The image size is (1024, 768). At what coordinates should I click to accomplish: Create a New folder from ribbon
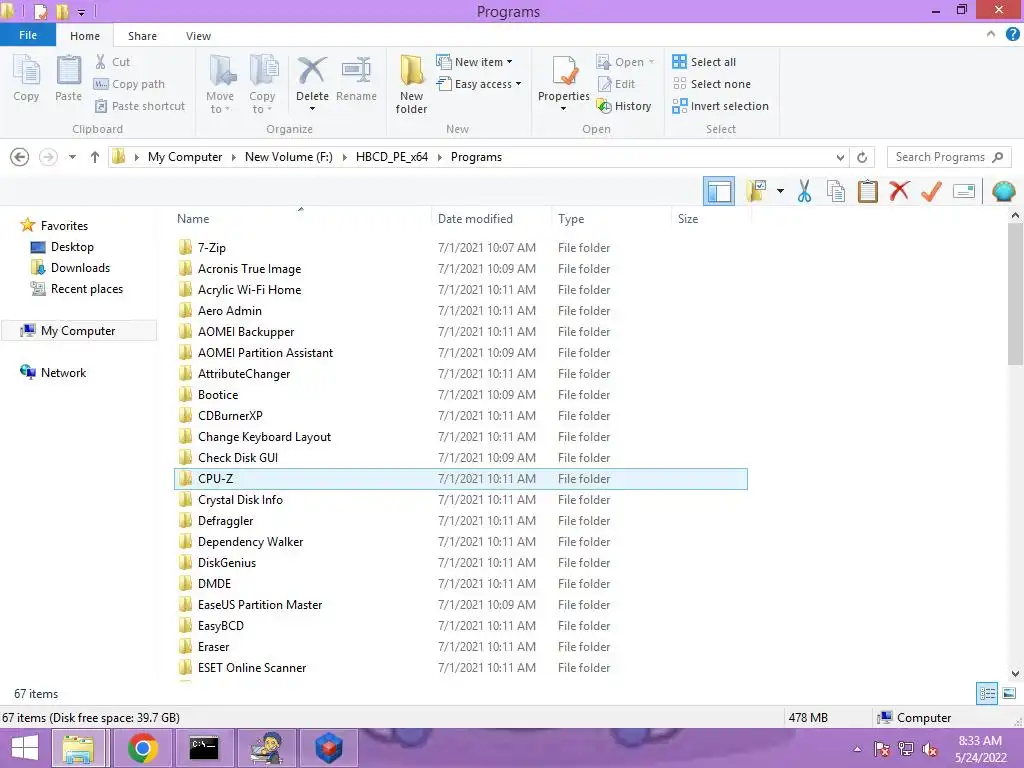click(411, 84)
